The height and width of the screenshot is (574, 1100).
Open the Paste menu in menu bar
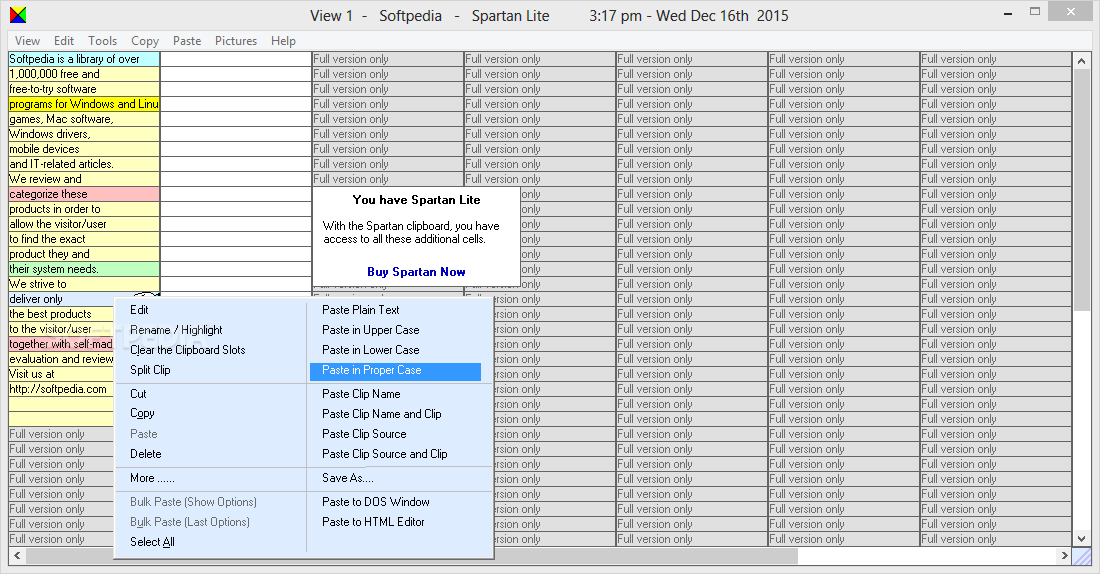pyautogui.click(x=187, y=41)
